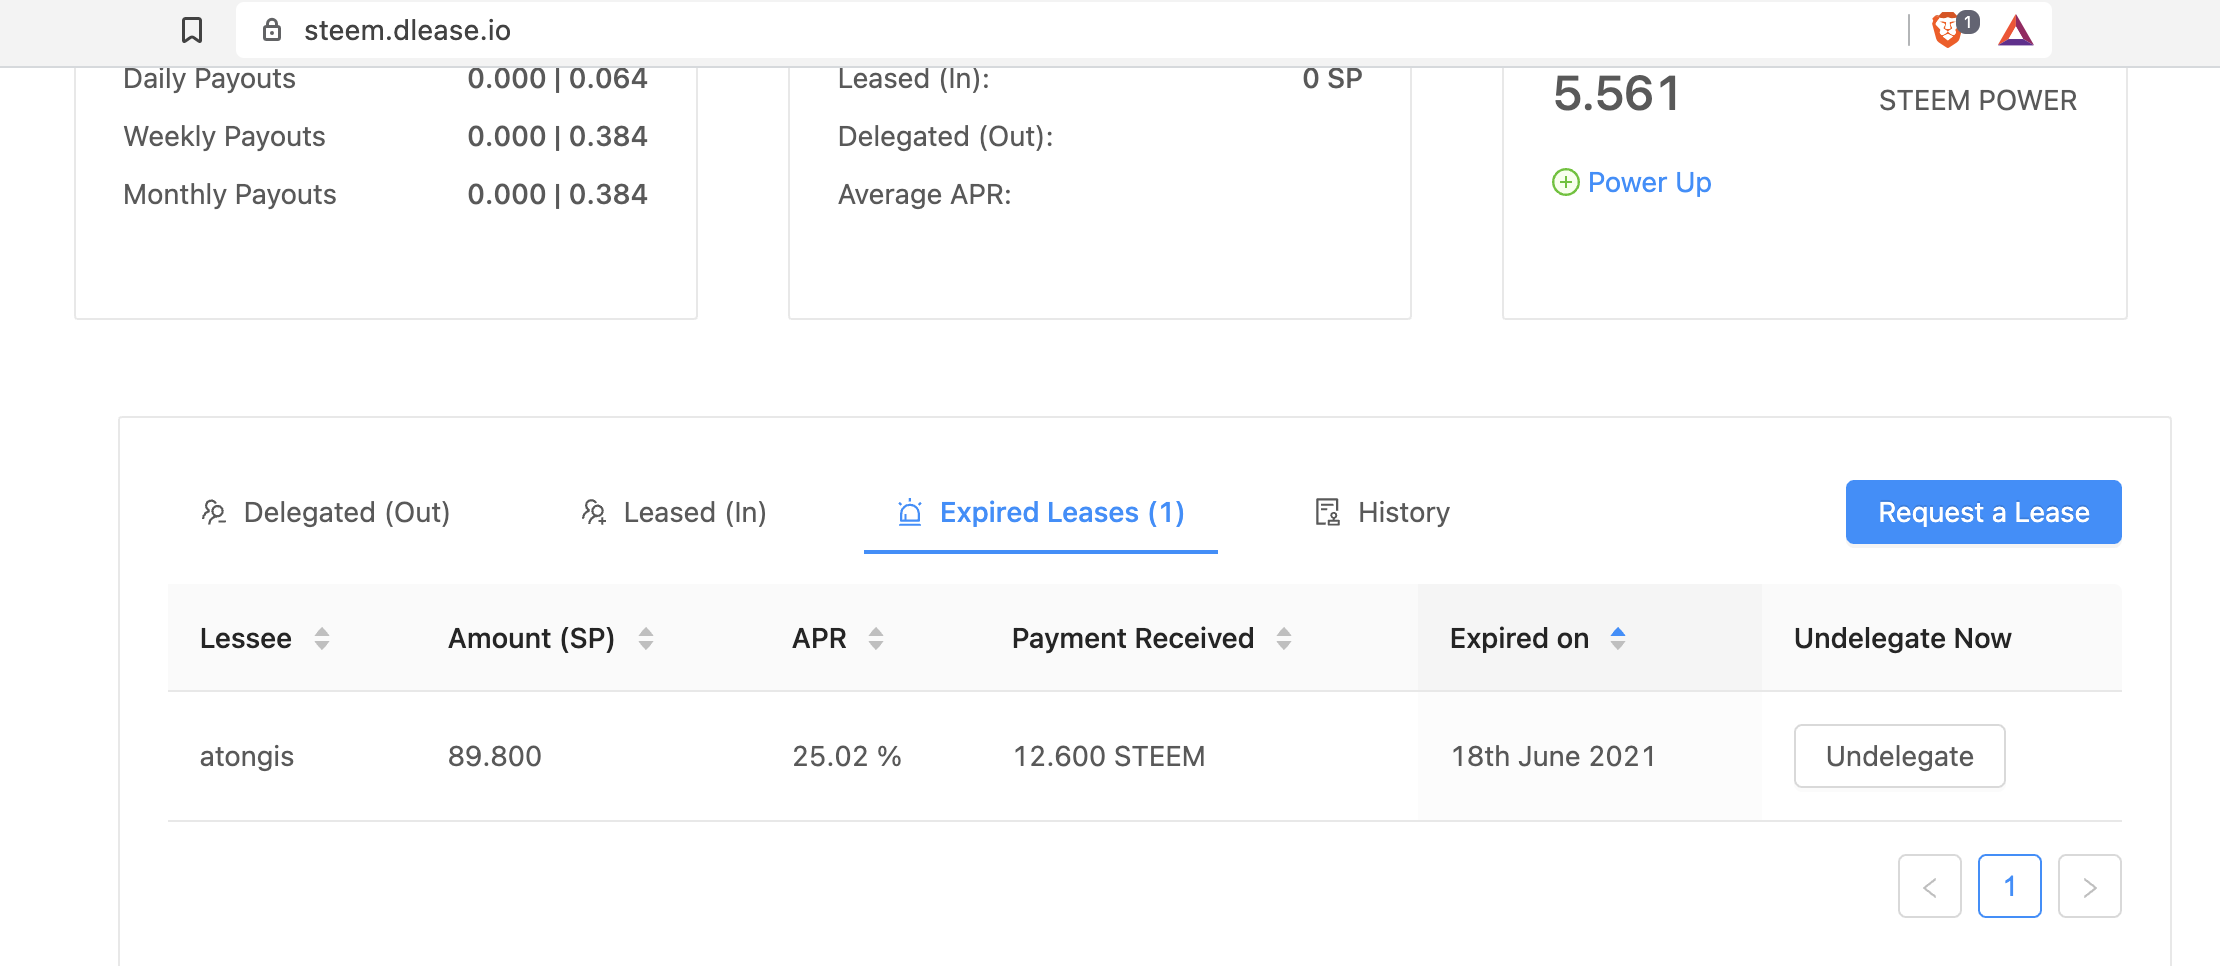The image size is (2220, 966).
Task: Click the History tab document icon
Action: point(1327,512)
